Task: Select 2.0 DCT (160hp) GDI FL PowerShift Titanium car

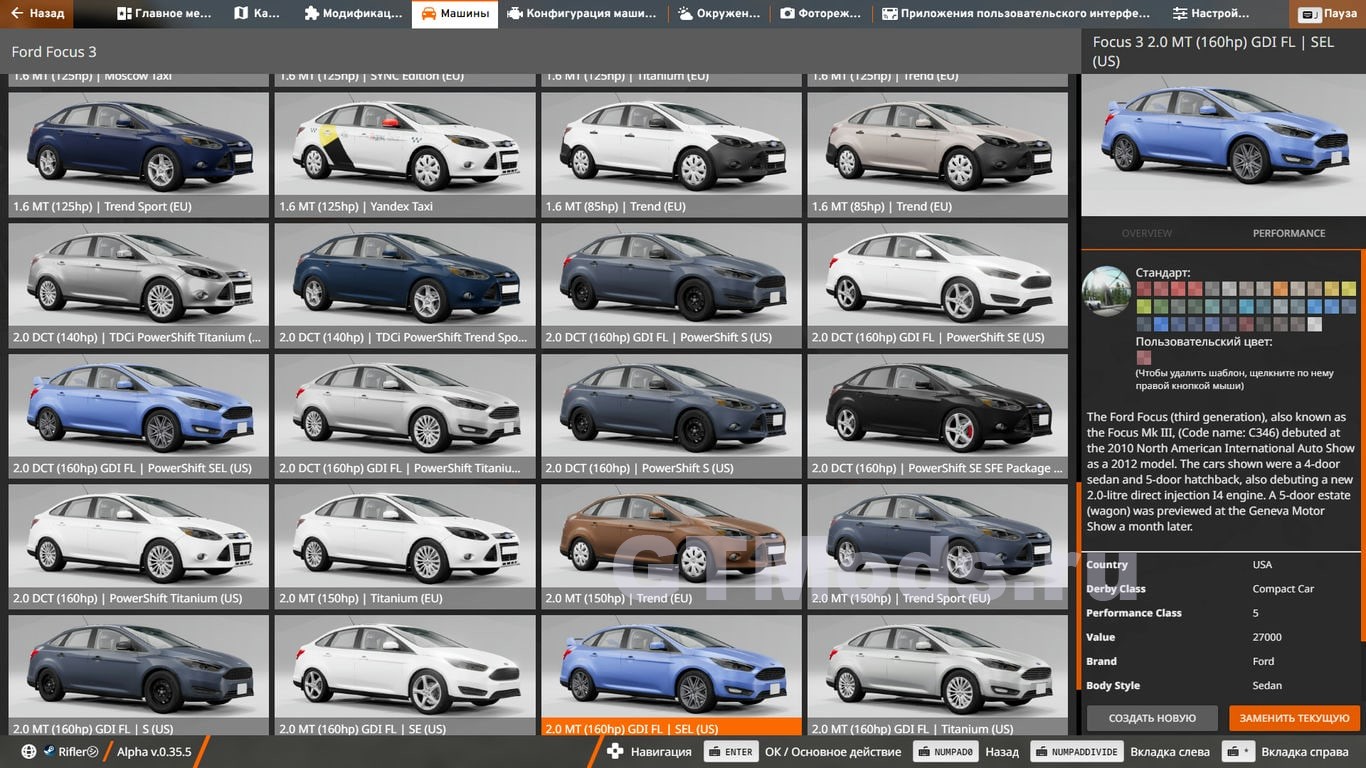Action: click(405, 417)
